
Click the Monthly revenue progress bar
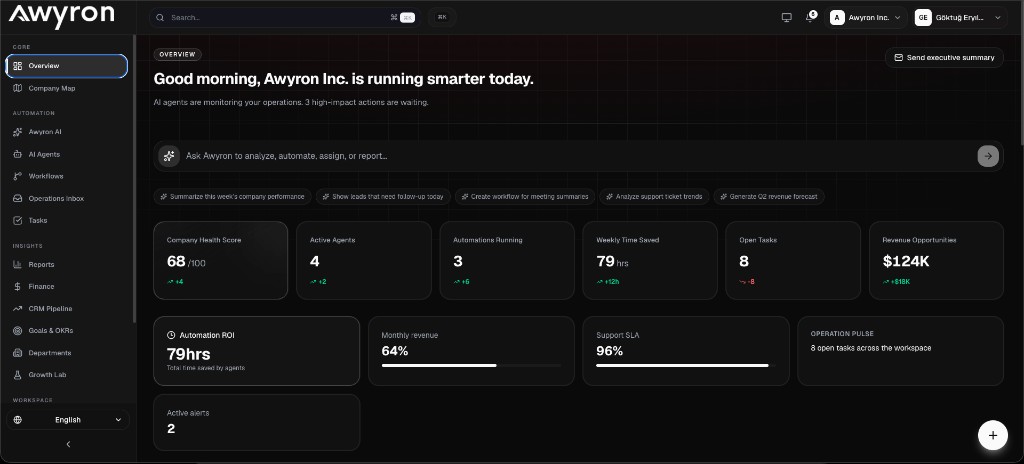(x=471, y=365)
